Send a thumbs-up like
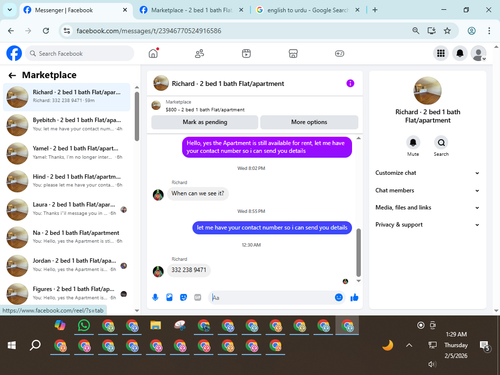The height and width of the screenshot is (375, 500). click(x=354, y=297)
